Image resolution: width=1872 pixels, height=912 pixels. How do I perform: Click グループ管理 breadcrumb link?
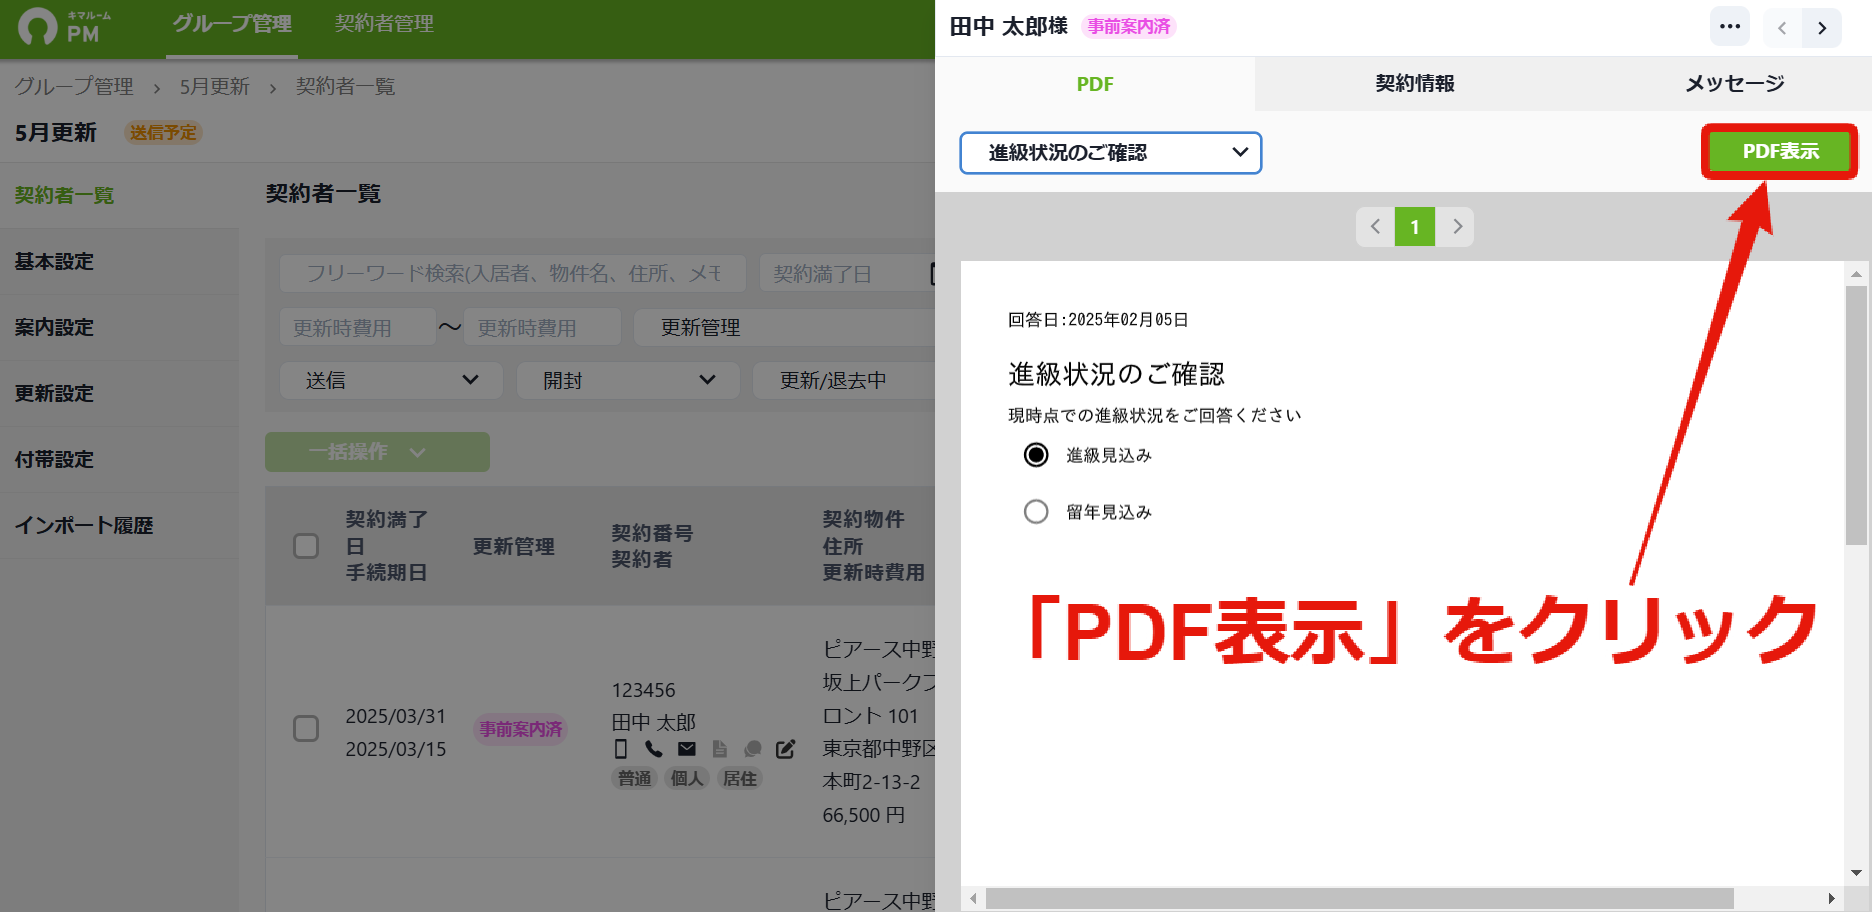click(74, 87)
